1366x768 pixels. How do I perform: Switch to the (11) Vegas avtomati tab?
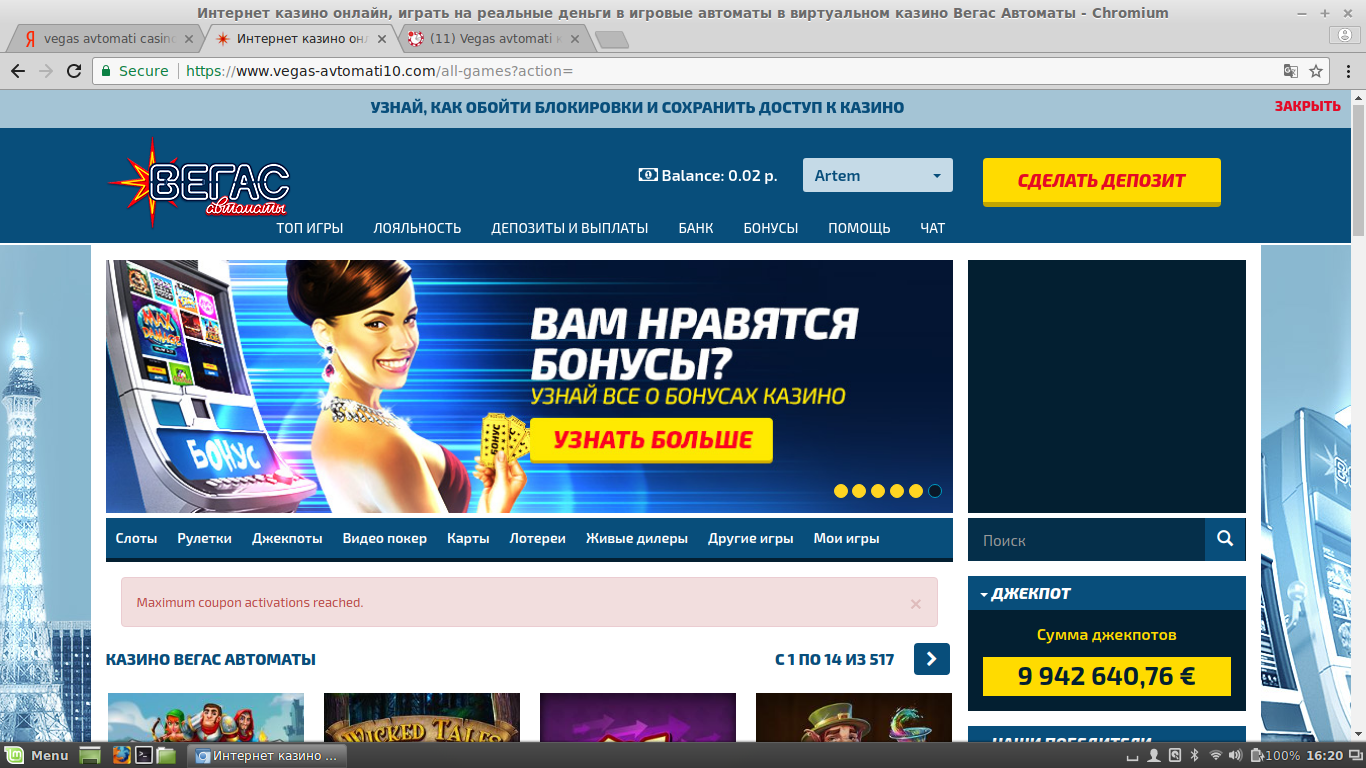(494, 39)
